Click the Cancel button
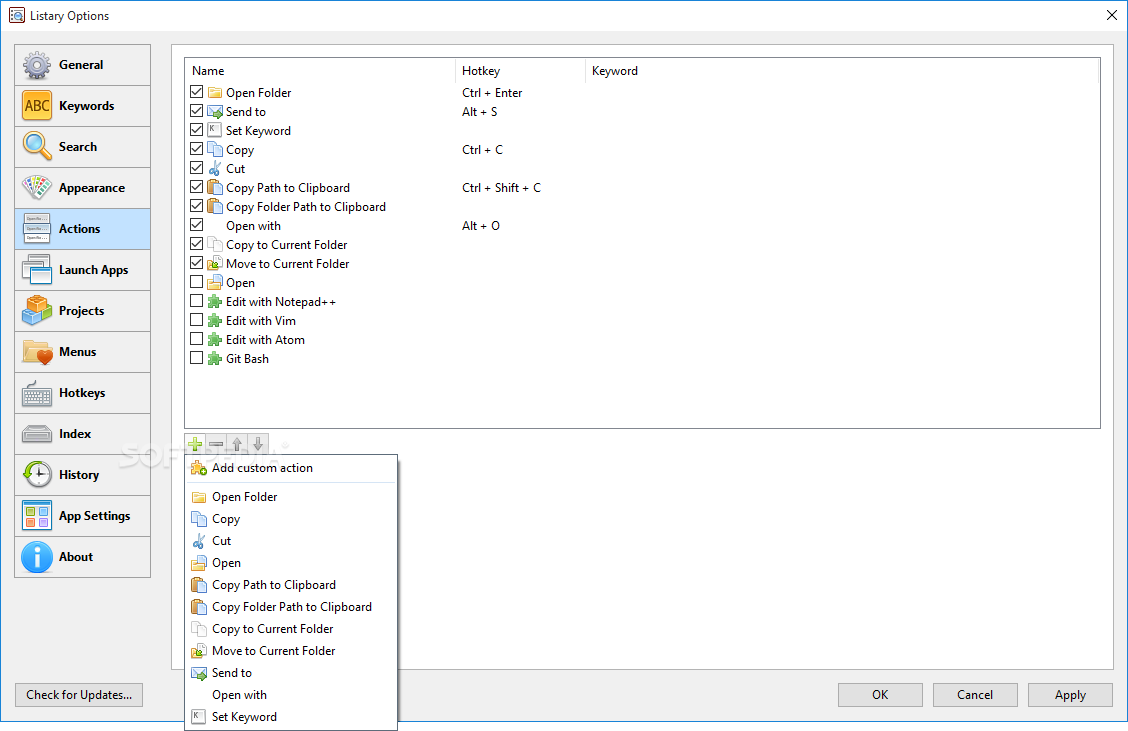This screenshot has height=731, width=1128. coord(975,695)
